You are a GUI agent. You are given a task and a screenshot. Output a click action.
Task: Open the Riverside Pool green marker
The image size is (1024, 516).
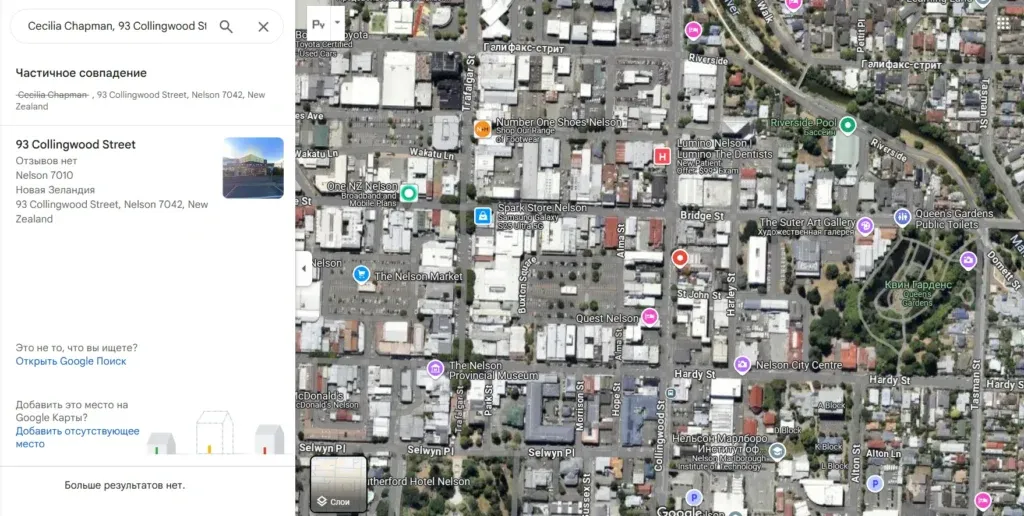848,125
